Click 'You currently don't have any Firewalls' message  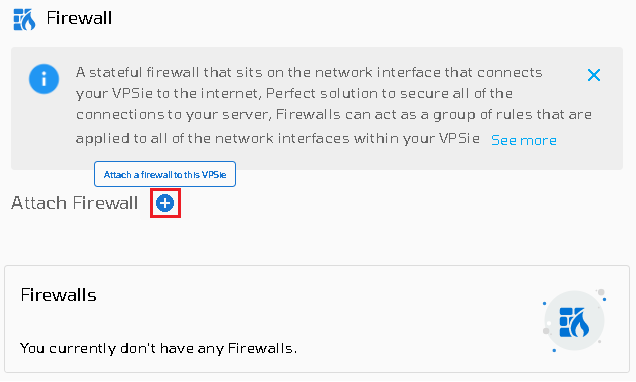point(158,348)
